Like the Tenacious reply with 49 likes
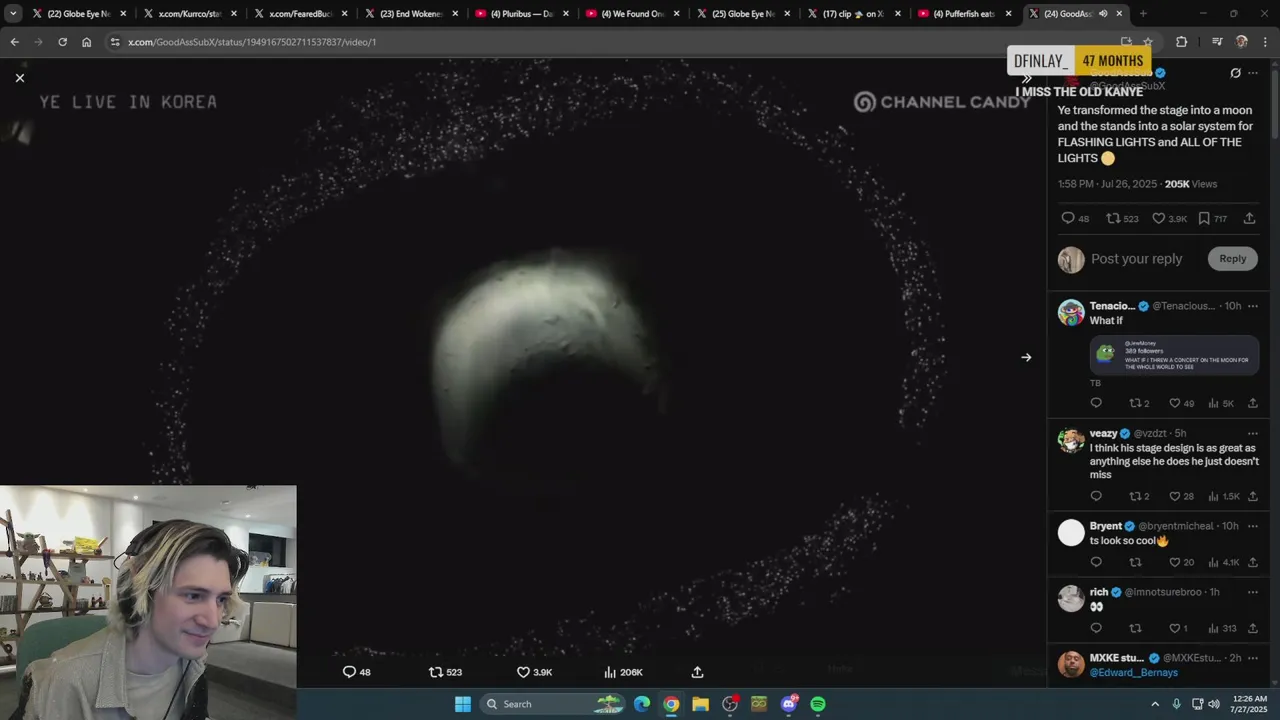1280x720 pixels. (1182, 403)
